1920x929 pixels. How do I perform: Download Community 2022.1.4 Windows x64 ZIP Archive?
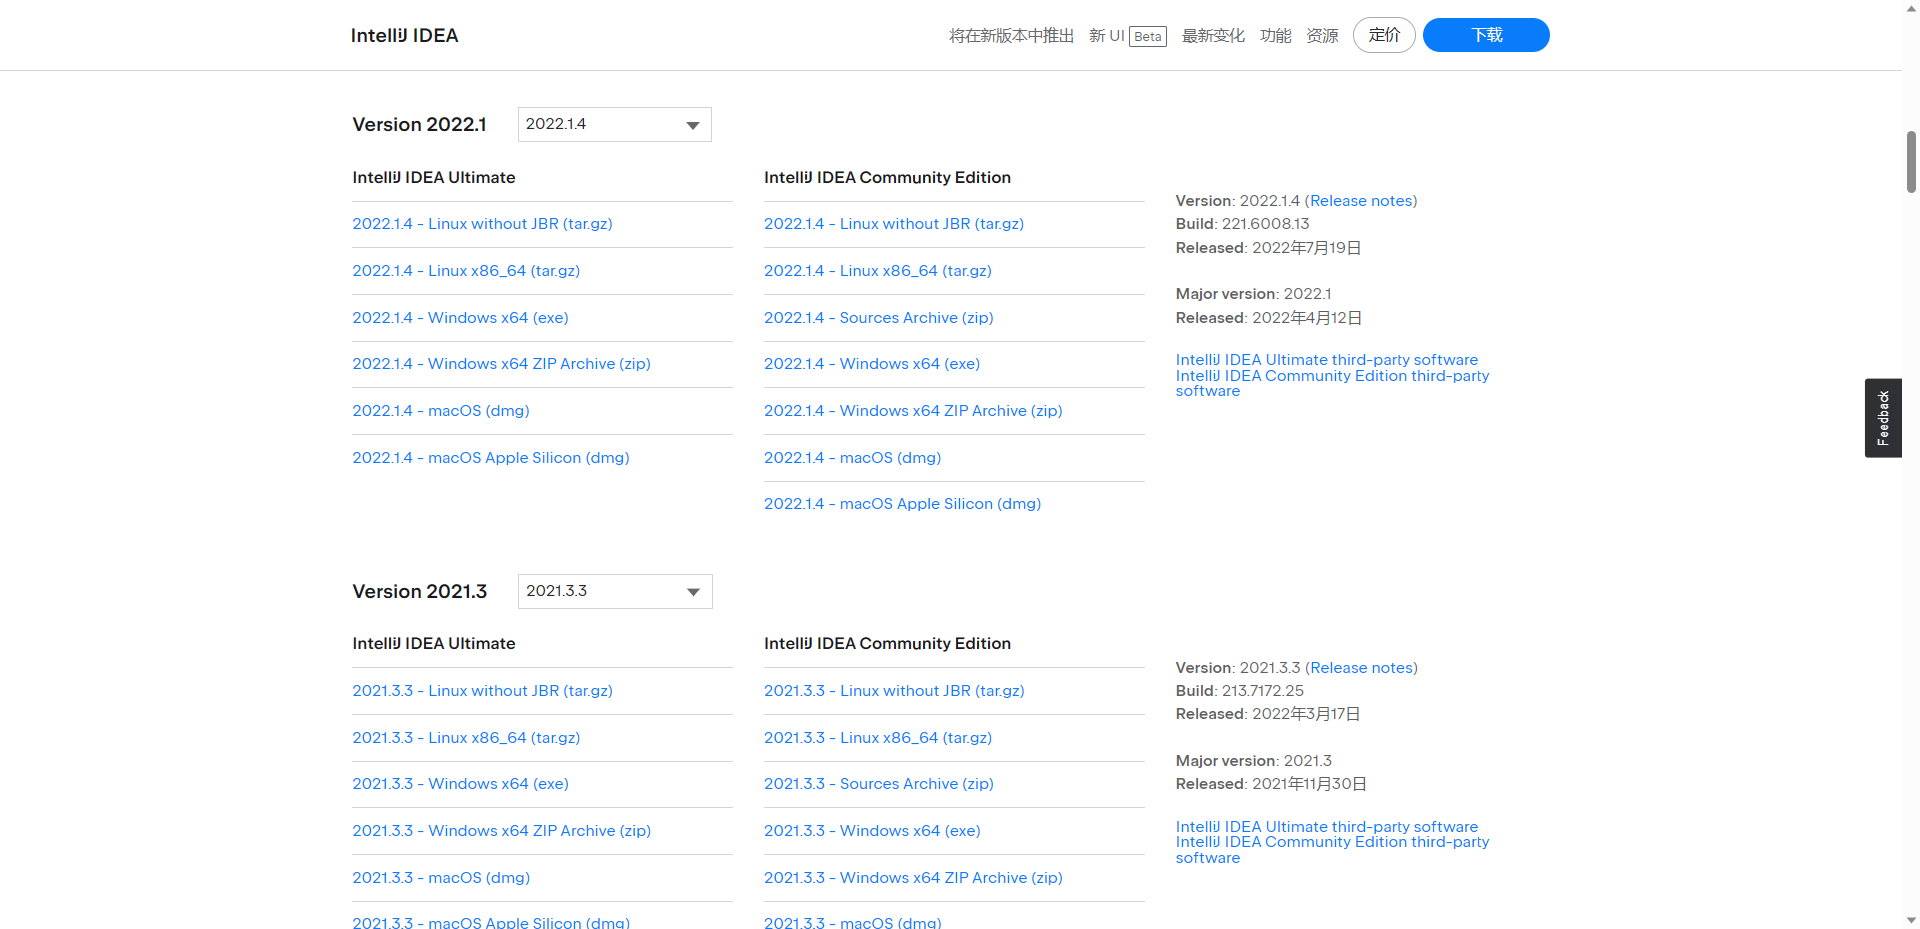tap(913, 411)
